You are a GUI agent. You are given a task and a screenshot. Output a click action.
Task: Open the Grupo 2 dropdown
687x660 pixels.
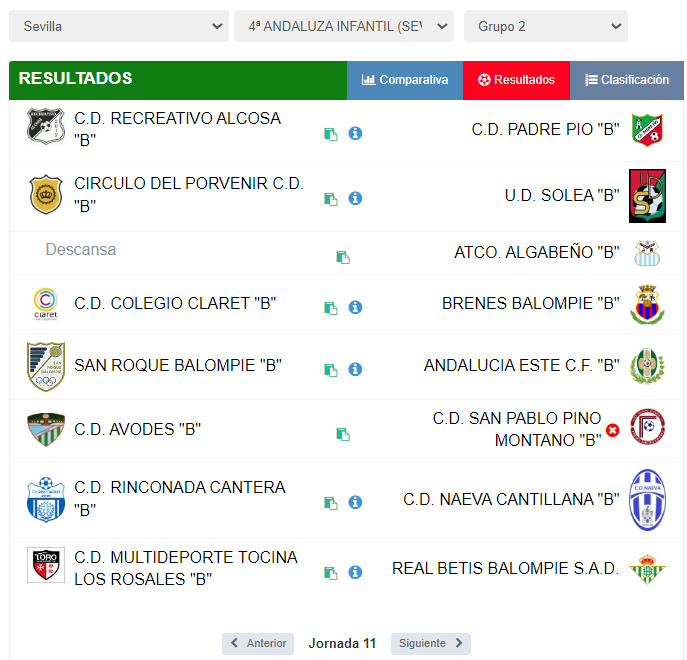545,26
